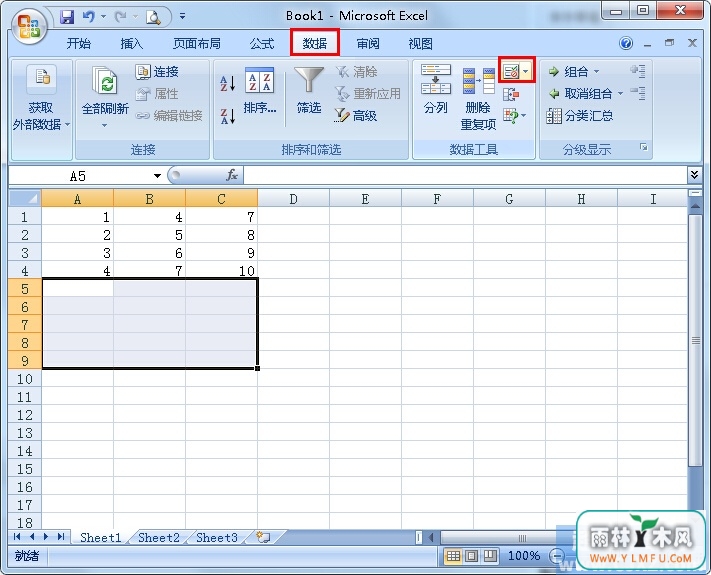
Task: Click the Name Box showing A5
Action: point(80,176)
